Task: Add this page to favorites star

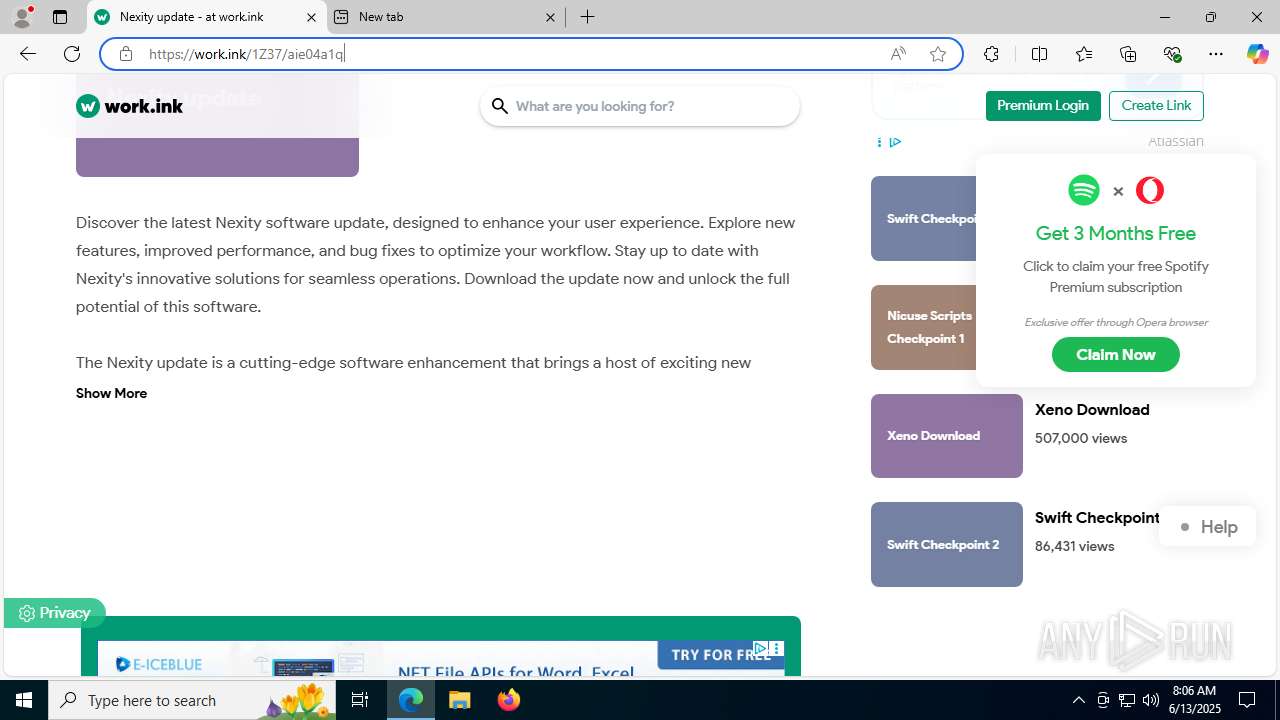Action: click(x=938, y=54)
